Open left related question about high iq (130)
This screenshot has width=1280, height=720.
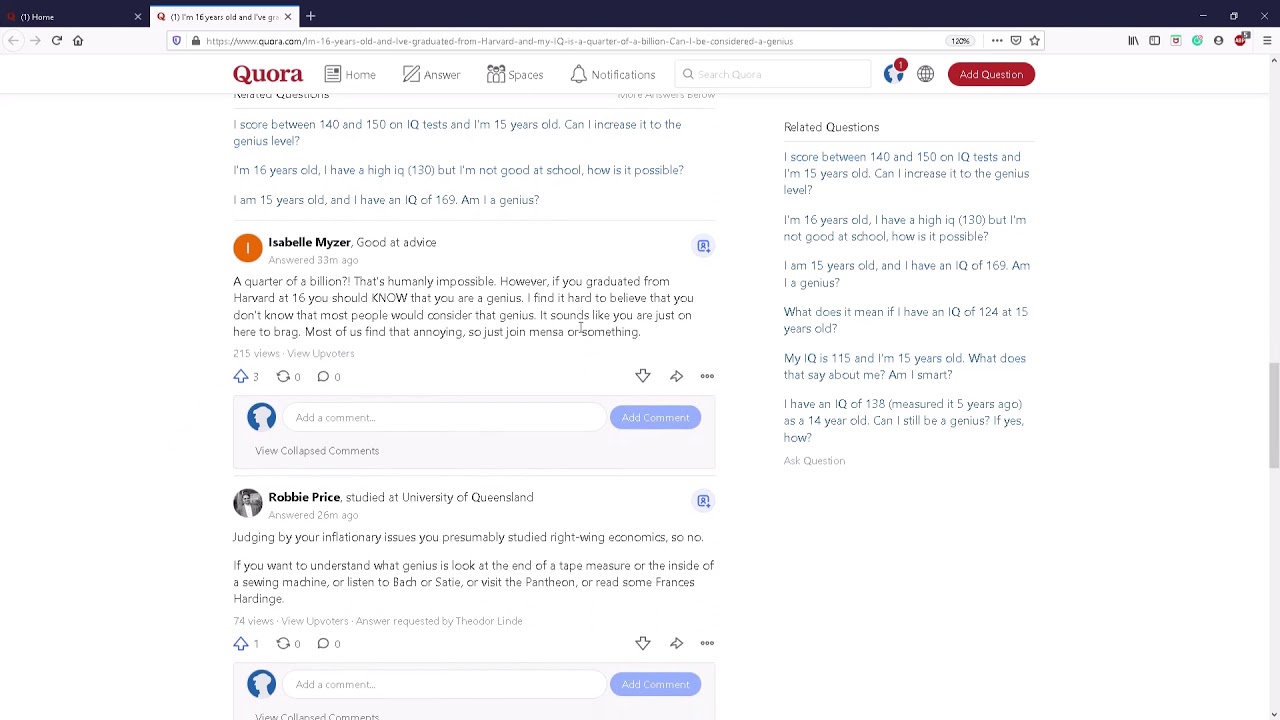pyautogui.click(x=458, y=170)
